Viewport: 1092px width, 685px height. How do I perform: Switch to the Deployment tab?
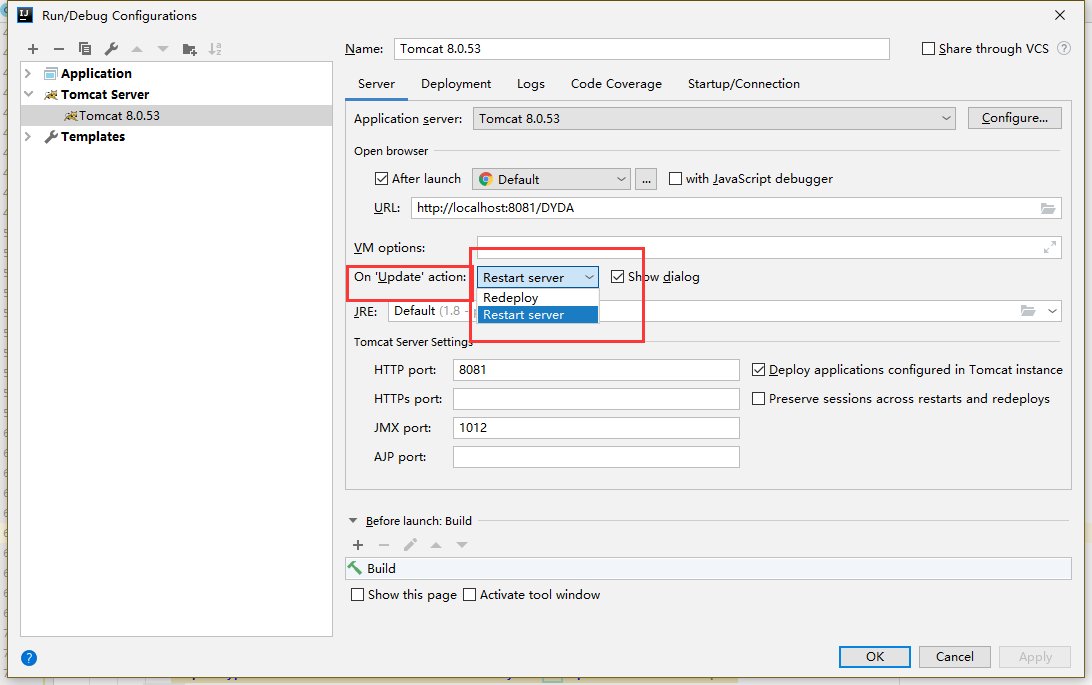pos(455,84)
